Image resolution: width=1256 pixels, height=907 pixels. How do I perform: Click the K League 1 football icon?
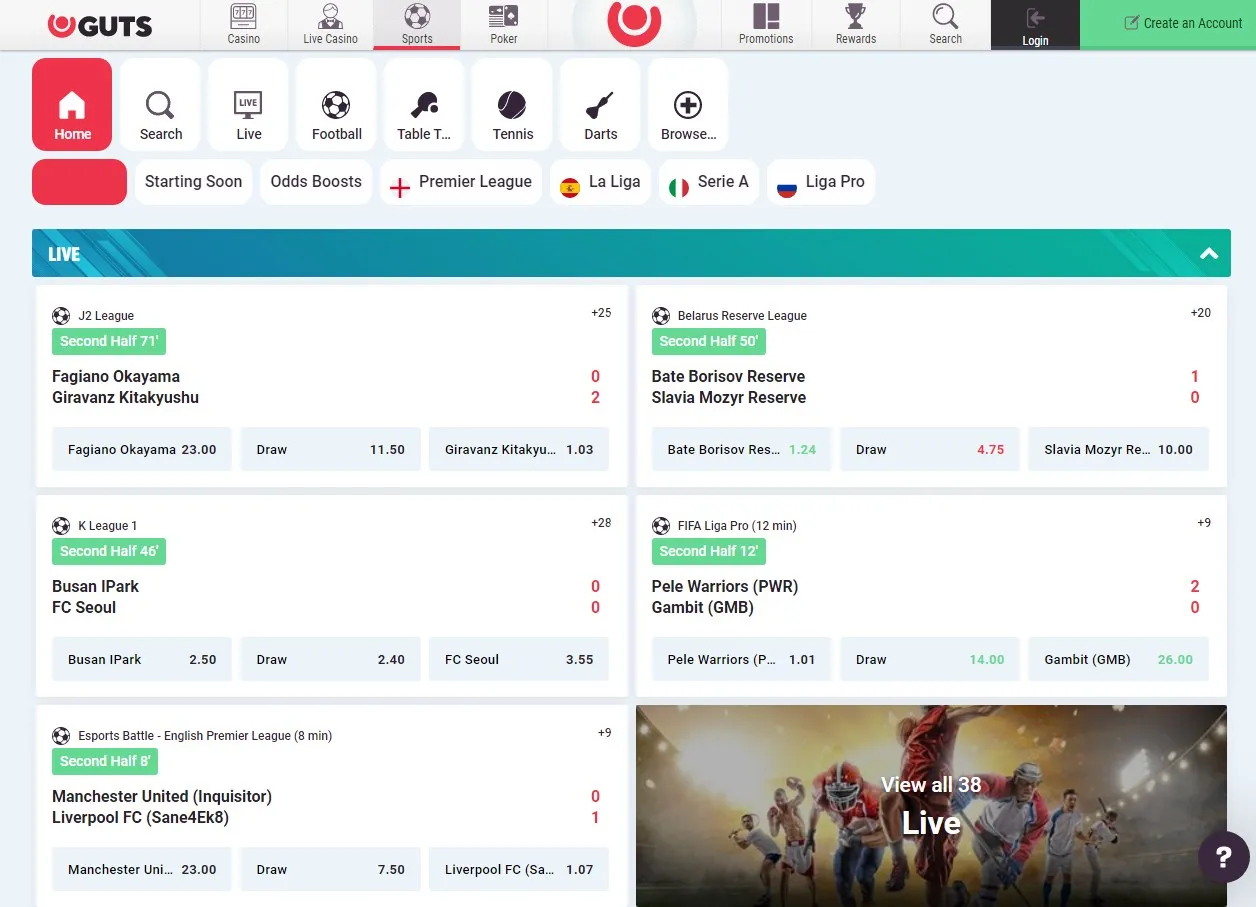pos(61,526)
